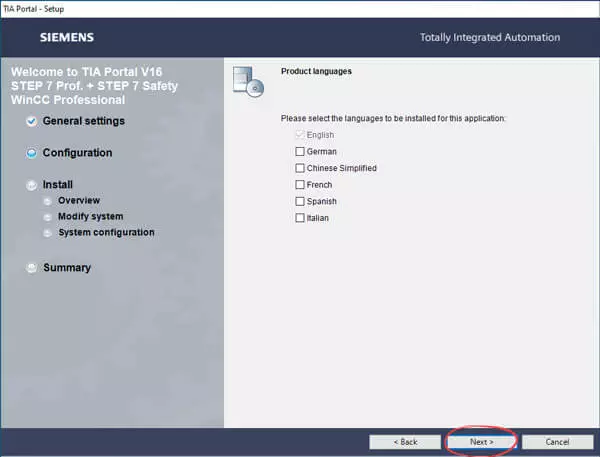
Task: Open the General settings step
Action: tap(83, 121)
